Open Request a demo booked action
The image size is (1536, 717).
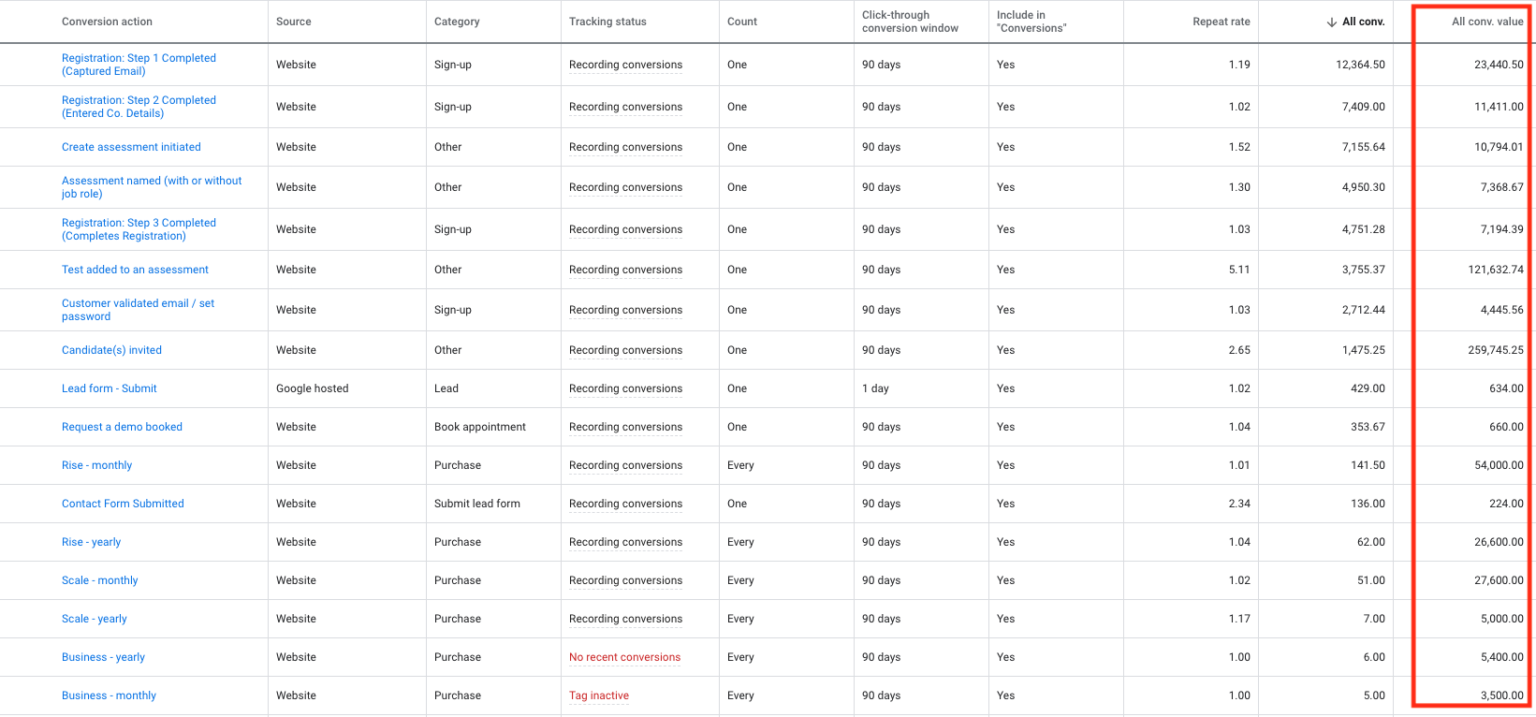coord(122,426)
